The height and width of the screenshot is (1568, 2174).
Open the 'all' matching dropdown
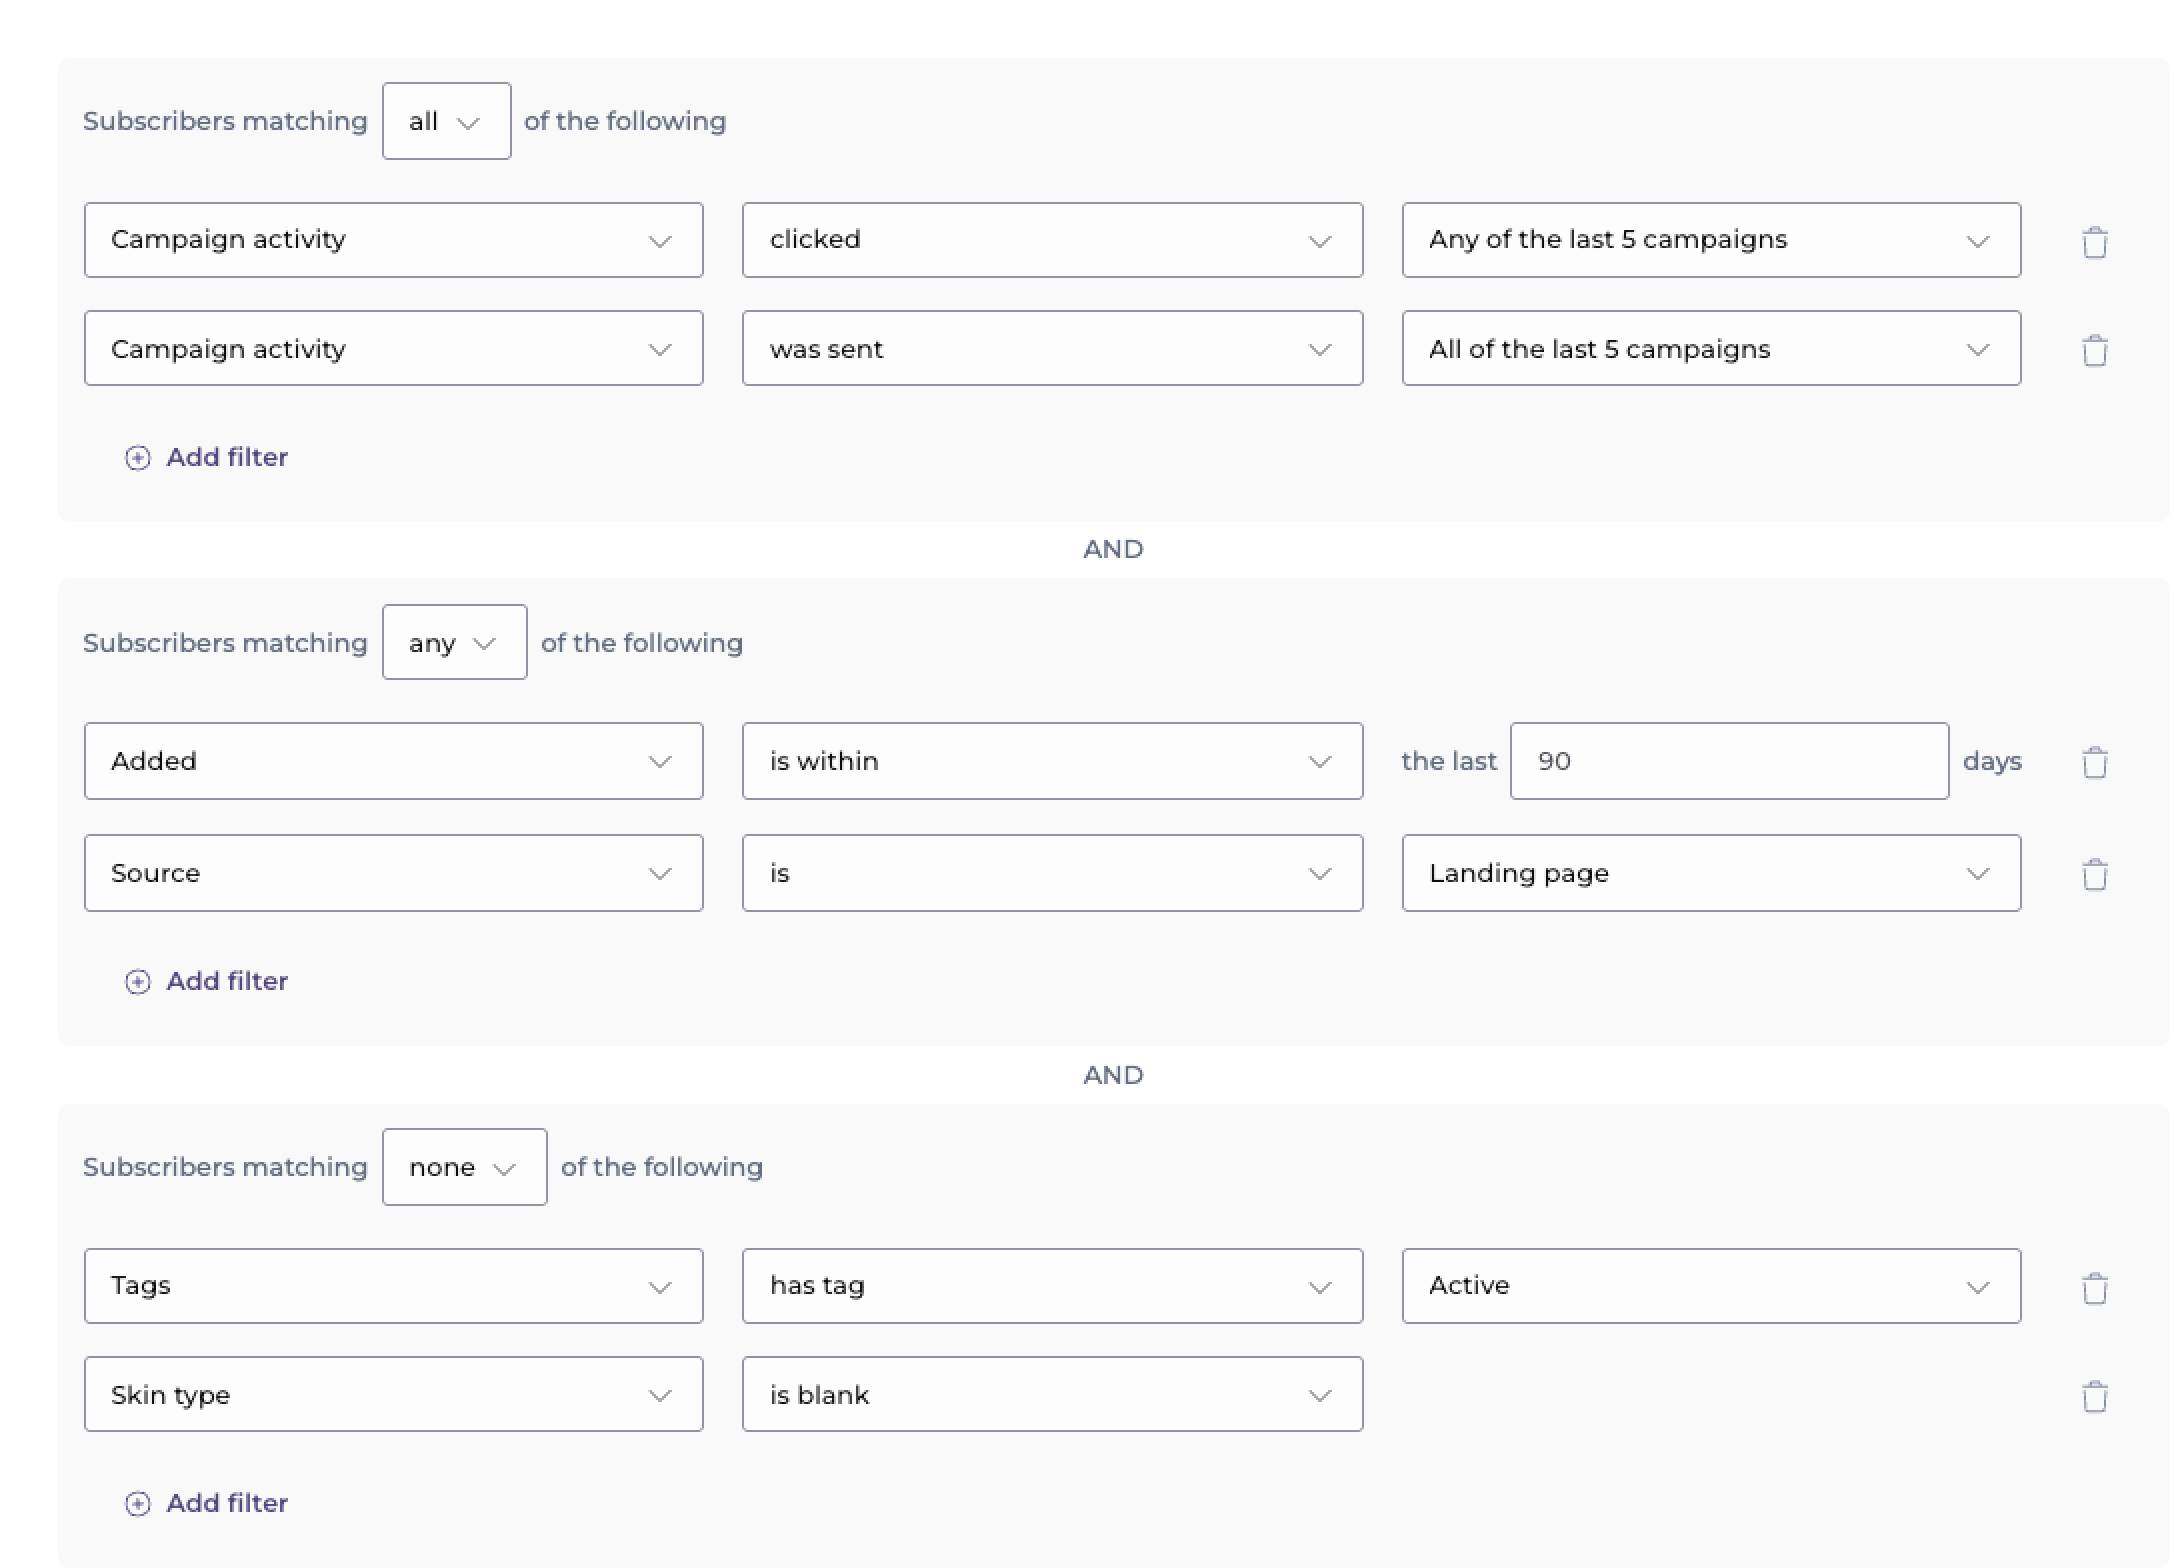point(446,121)
